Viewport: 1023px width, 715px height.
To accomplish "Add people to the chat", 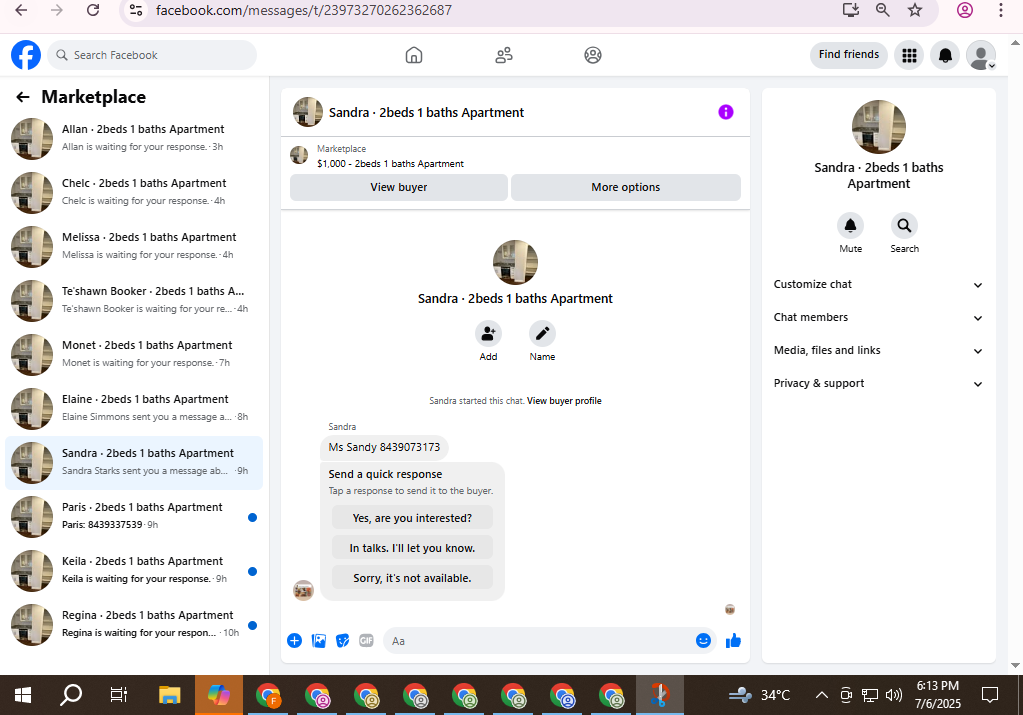I will pyautogui.click(x=488, y=334).
